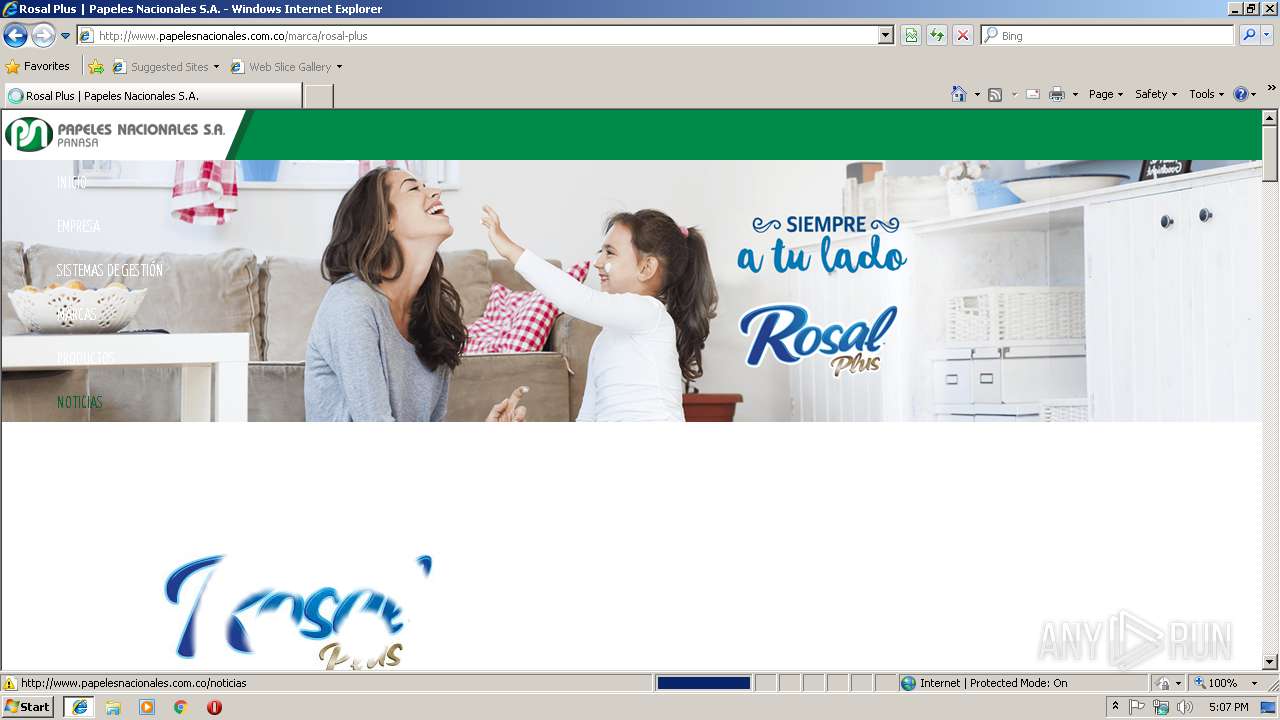Open Windows Explorer folder taskbar icon
Screen dimensions: 1280x720
[x=113, y=707]
